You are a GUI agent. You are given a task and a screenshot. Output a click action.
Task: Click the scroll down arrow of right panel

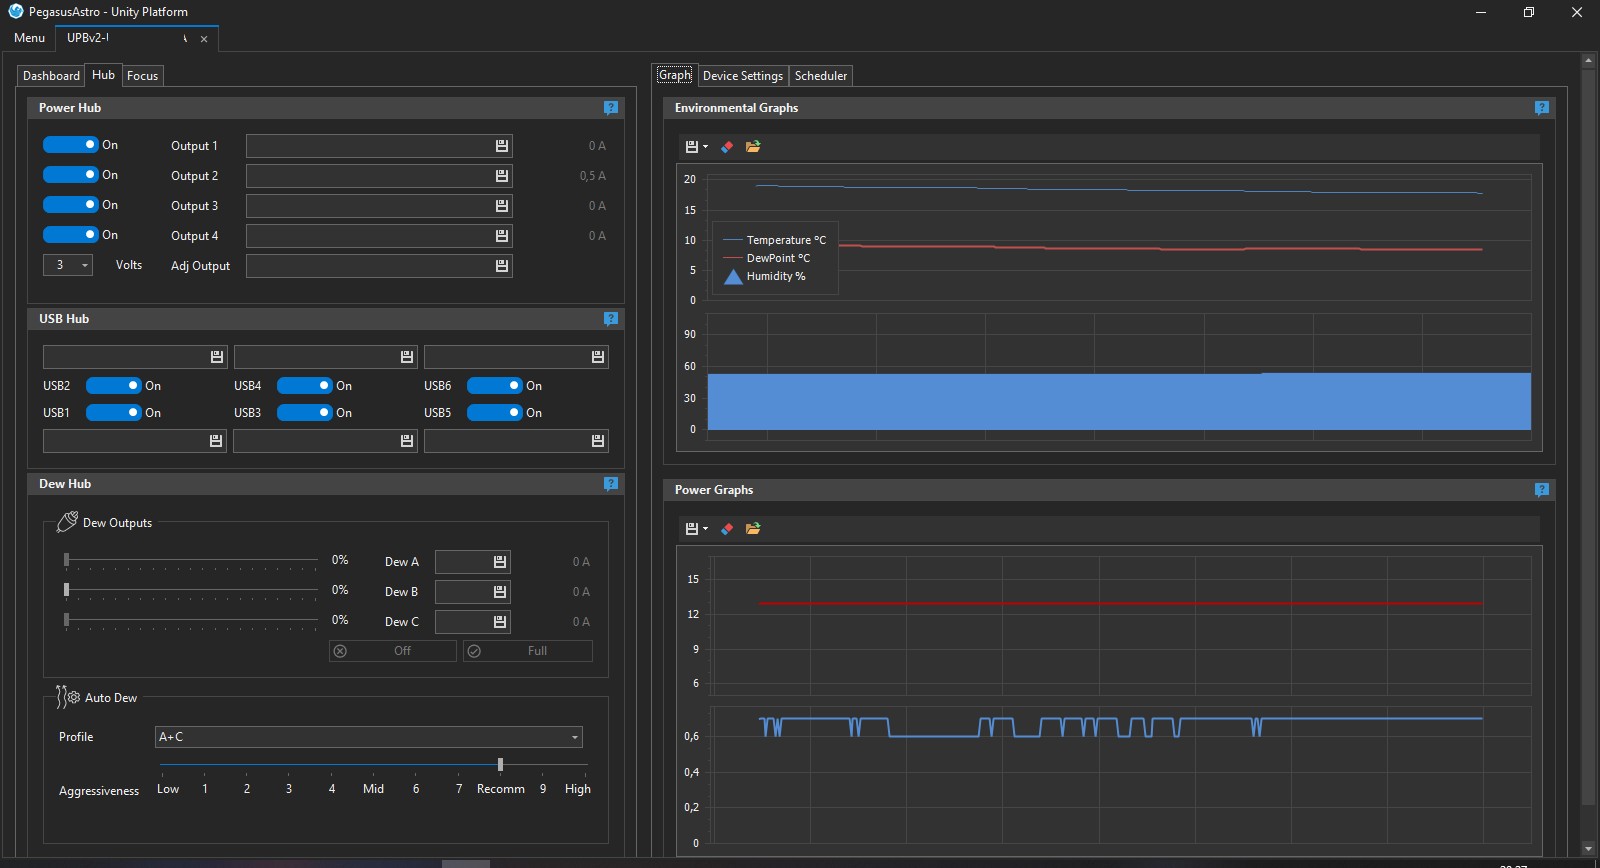pyautogui.click(x=1588, y=849)
